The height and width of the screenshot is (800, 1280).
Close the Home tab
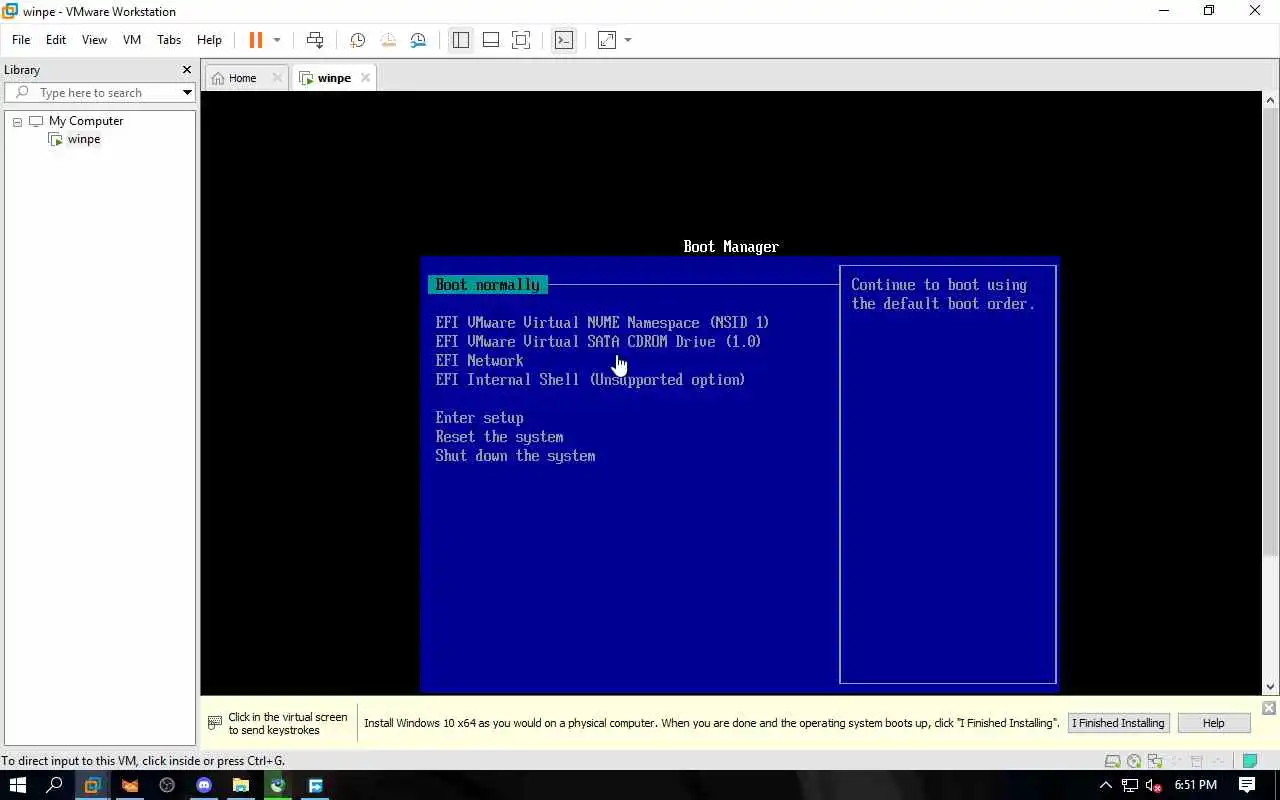point(277,78)
